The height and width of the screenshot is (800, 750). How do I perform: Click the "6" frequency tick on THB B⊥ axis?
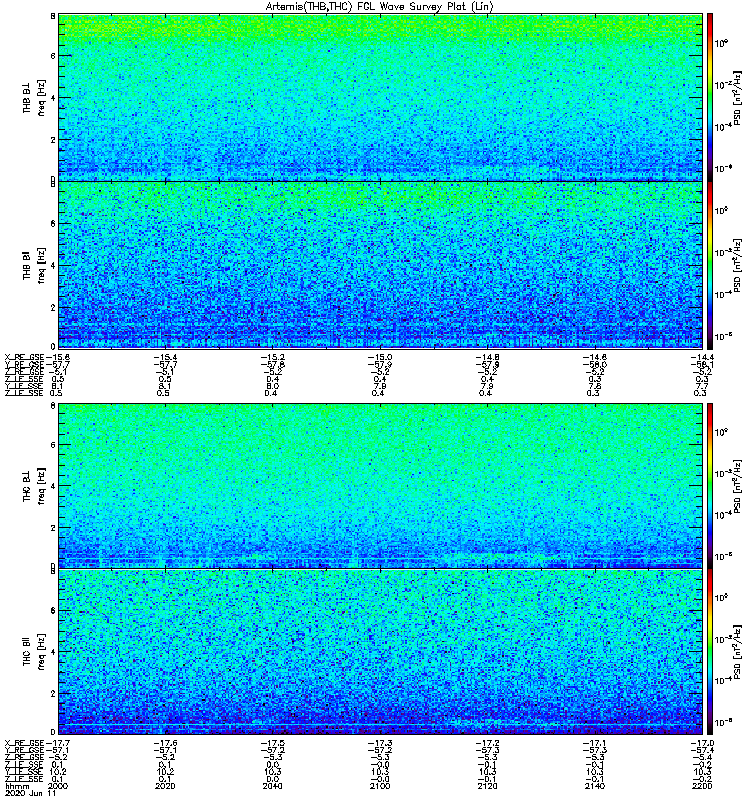tap(53, 56)
